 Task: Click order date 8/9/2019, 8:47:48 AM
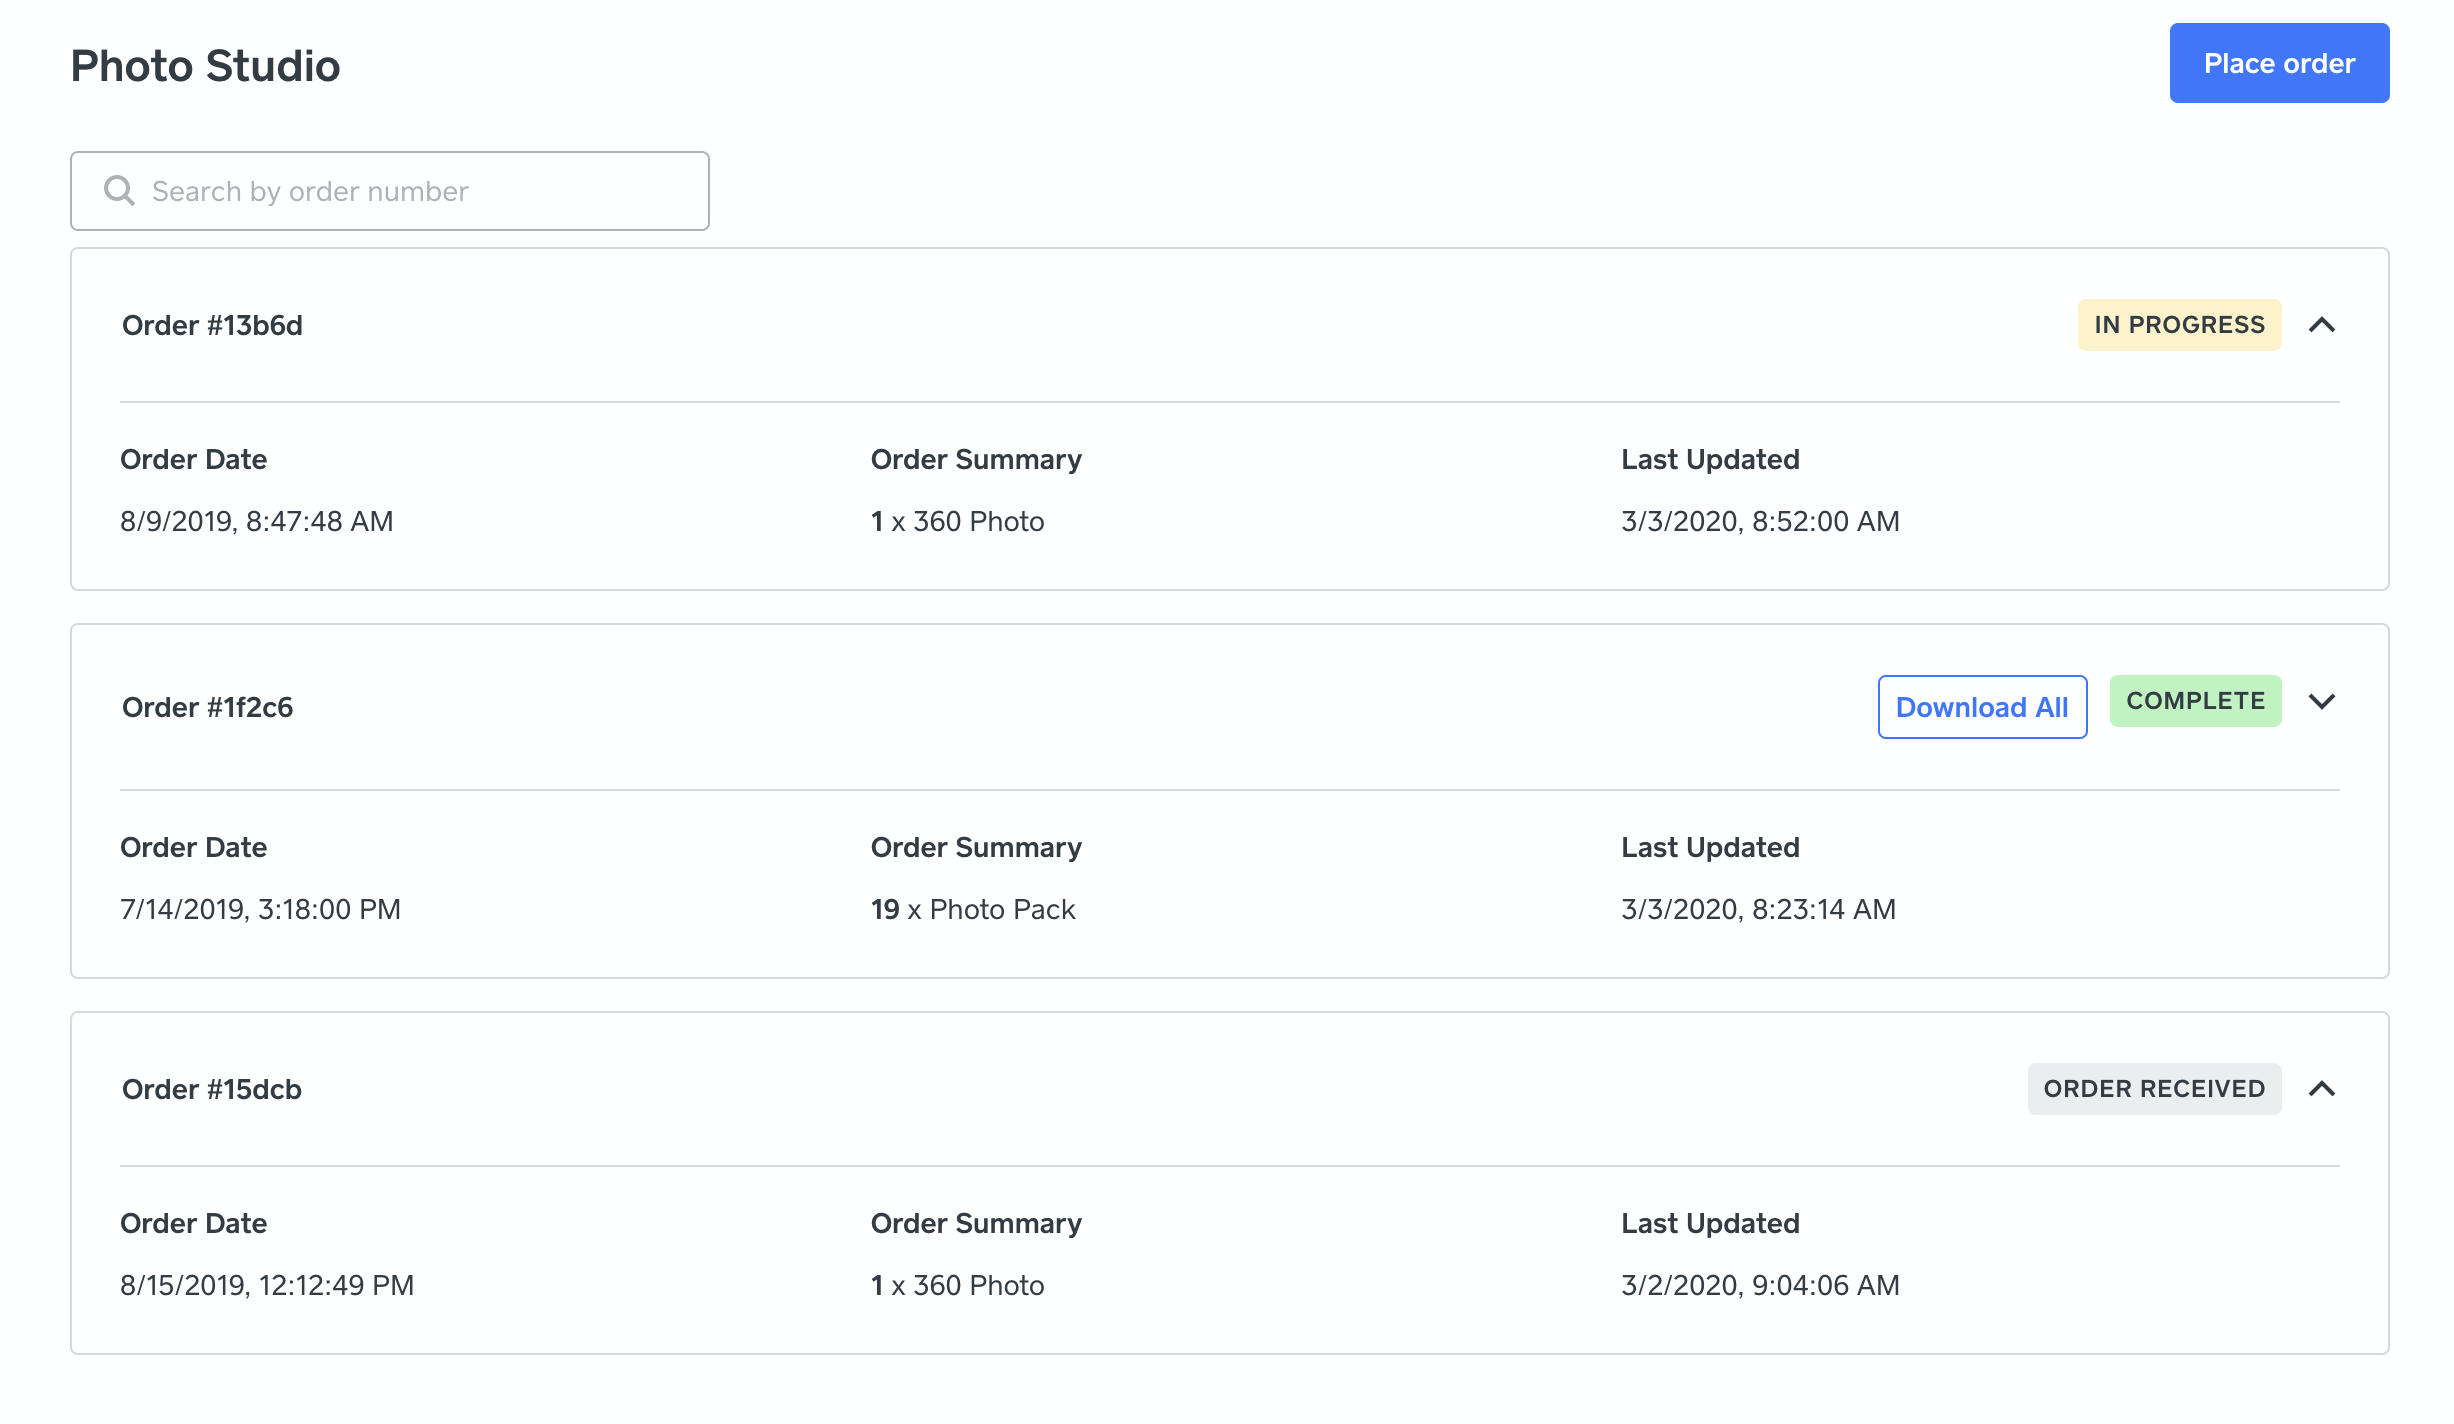[x=256, y=521]
